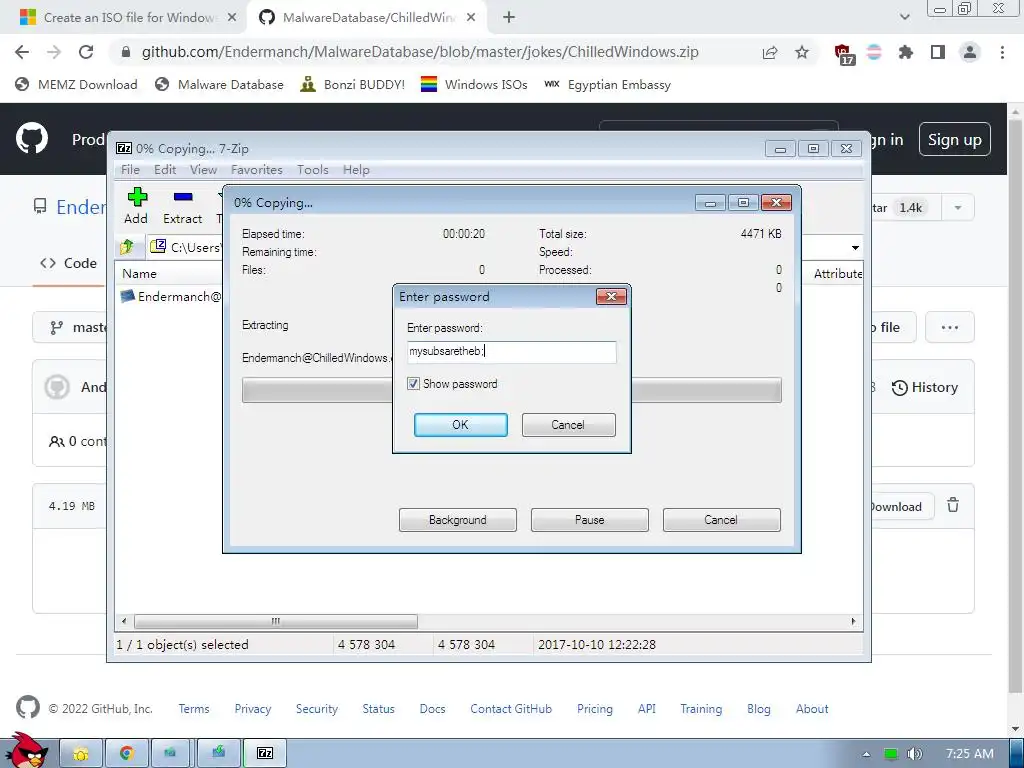Open the MEMZ Download bookmark

[x=76, y=84]
